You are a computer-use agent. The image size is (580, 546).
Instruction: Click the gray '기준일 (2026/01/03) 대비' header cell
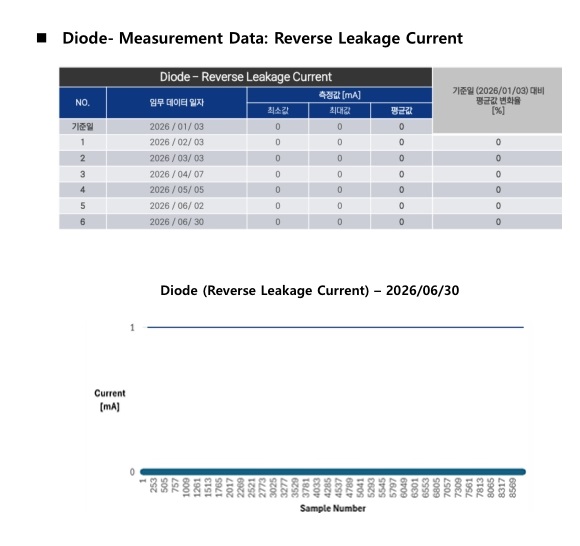(498, 100)
